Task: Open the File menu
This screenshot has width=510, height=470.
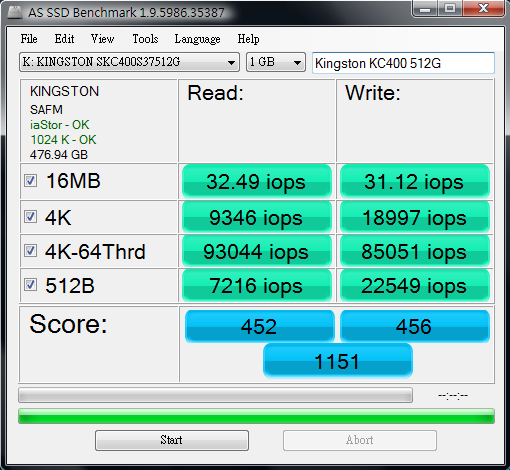Action: click(x=29, y=39)
